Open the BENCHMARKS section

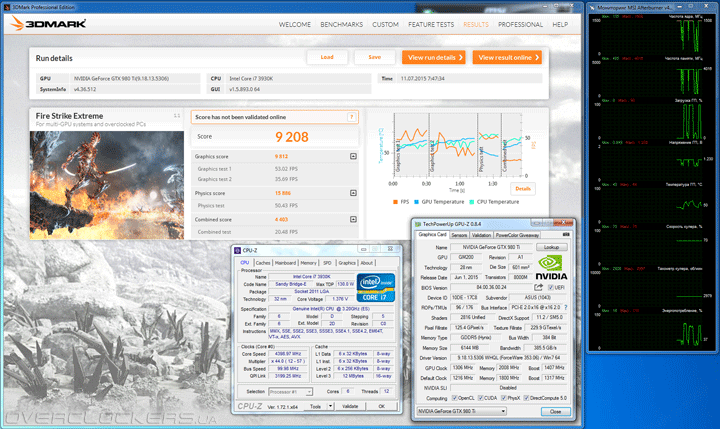point(342,24)
